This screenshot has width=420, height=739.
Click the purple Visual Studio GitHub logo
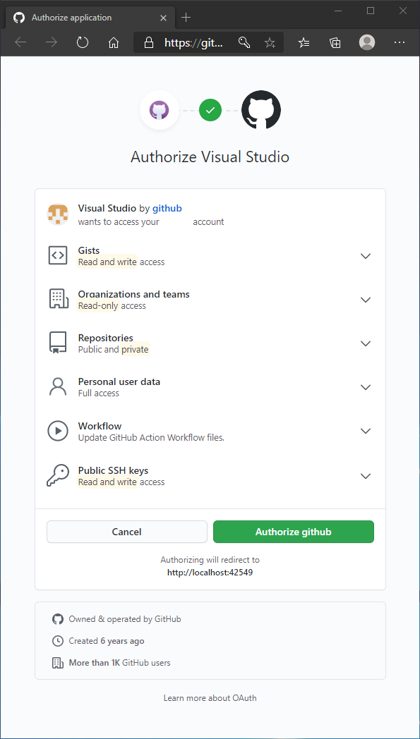point(159,110)
